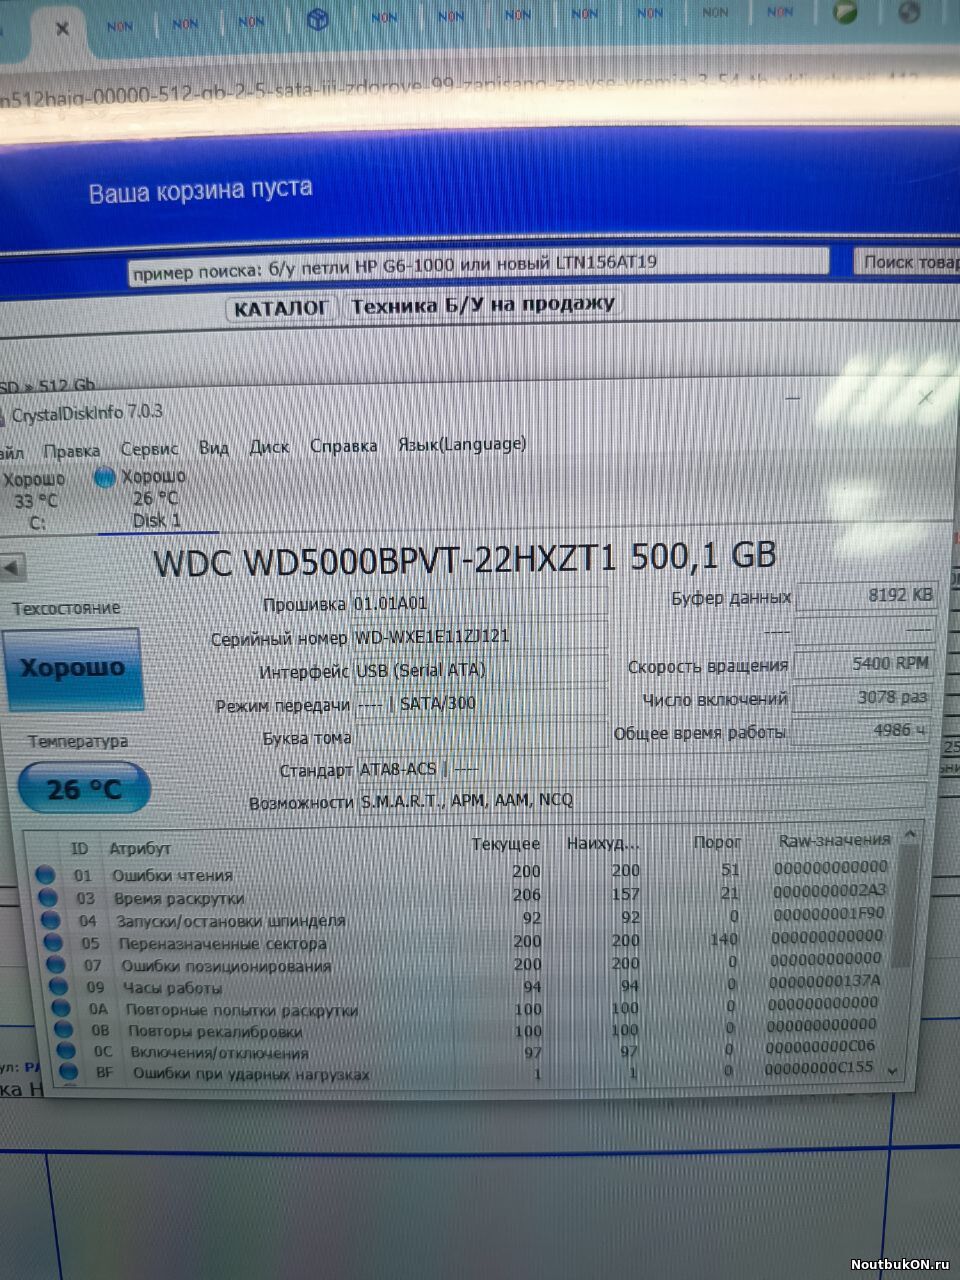Viewport: 960px width, 1280px height.
Task: Click the raw value 00000000137A
Action: coord(825,981)
